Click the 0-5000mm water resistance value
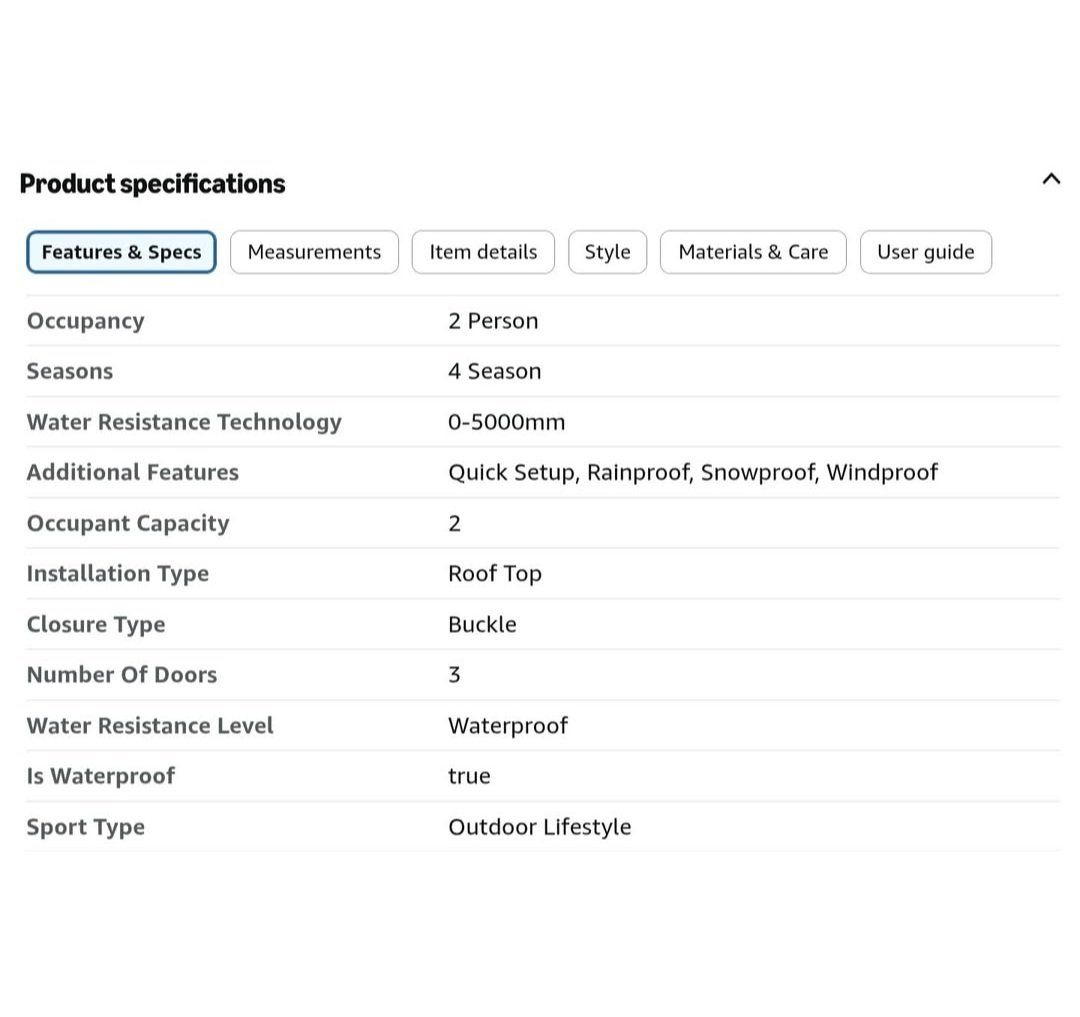This screenshot has width=1080, height=1017. pyautogui.click(x=506, y=422)
